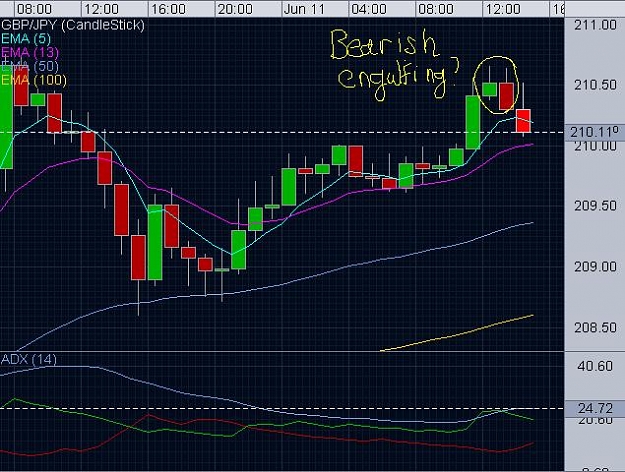Click the 20:00 time axis label
This screenshot has height=472, width=625.
[x=235, y=9]
